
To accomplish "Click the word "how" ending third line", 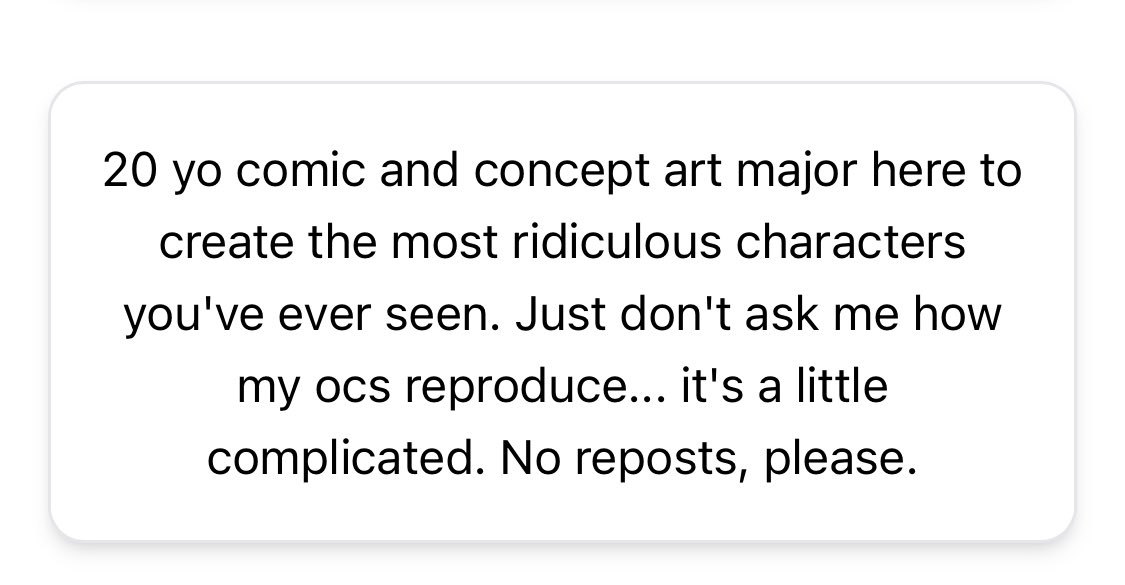I will 954,316.
